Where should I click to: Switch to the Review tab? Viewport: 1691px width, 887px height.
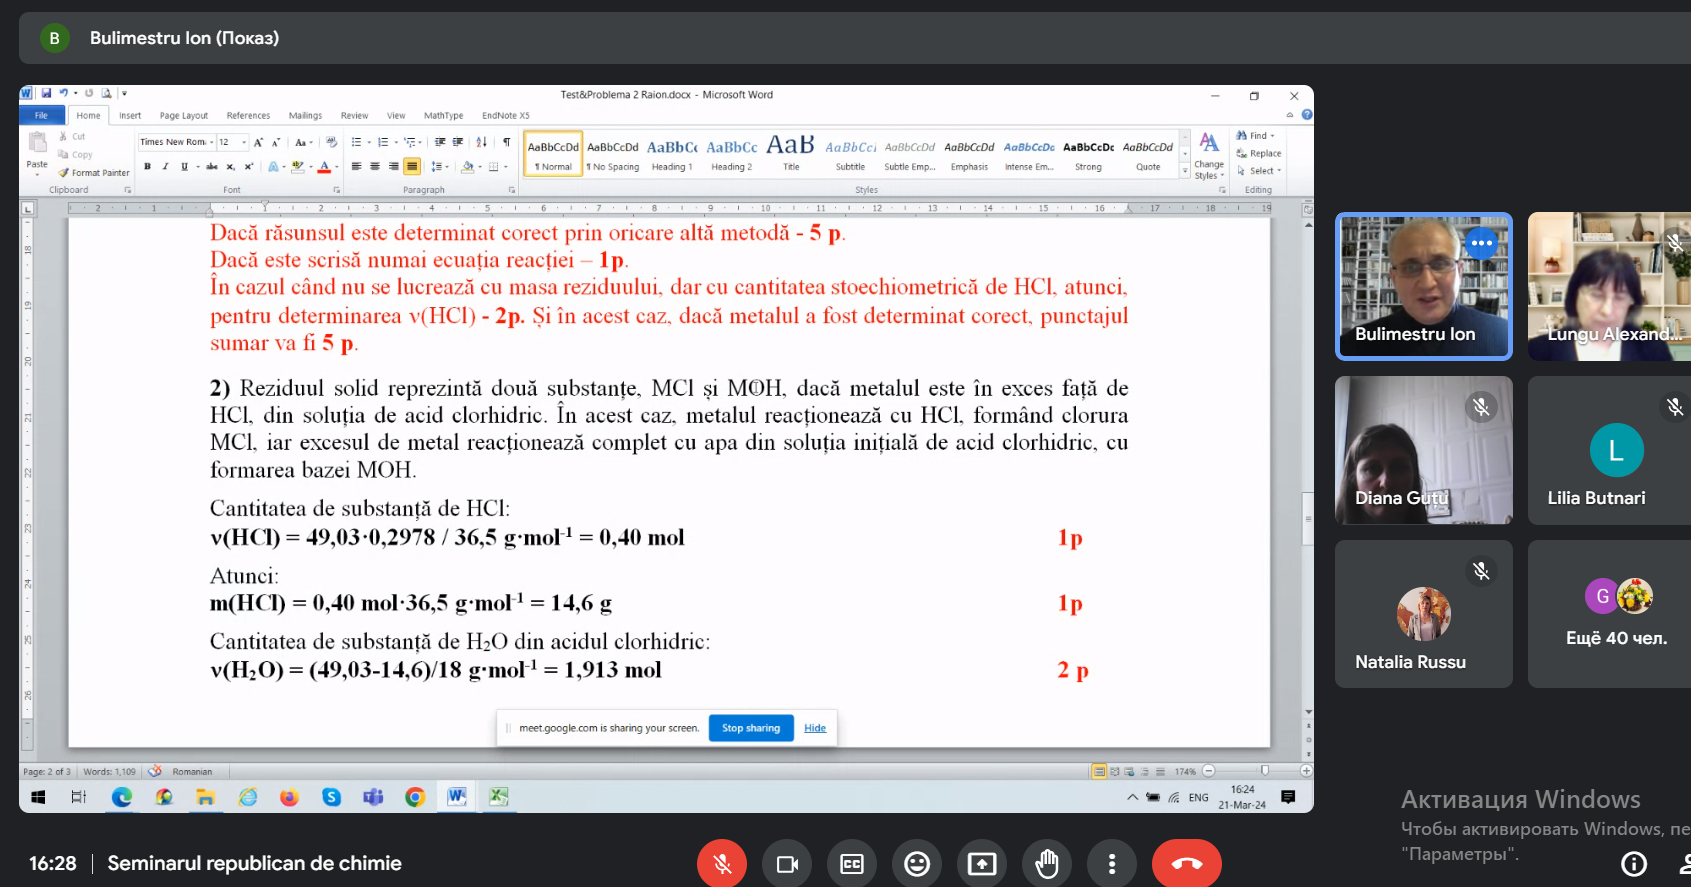click(x=354, y=115)
